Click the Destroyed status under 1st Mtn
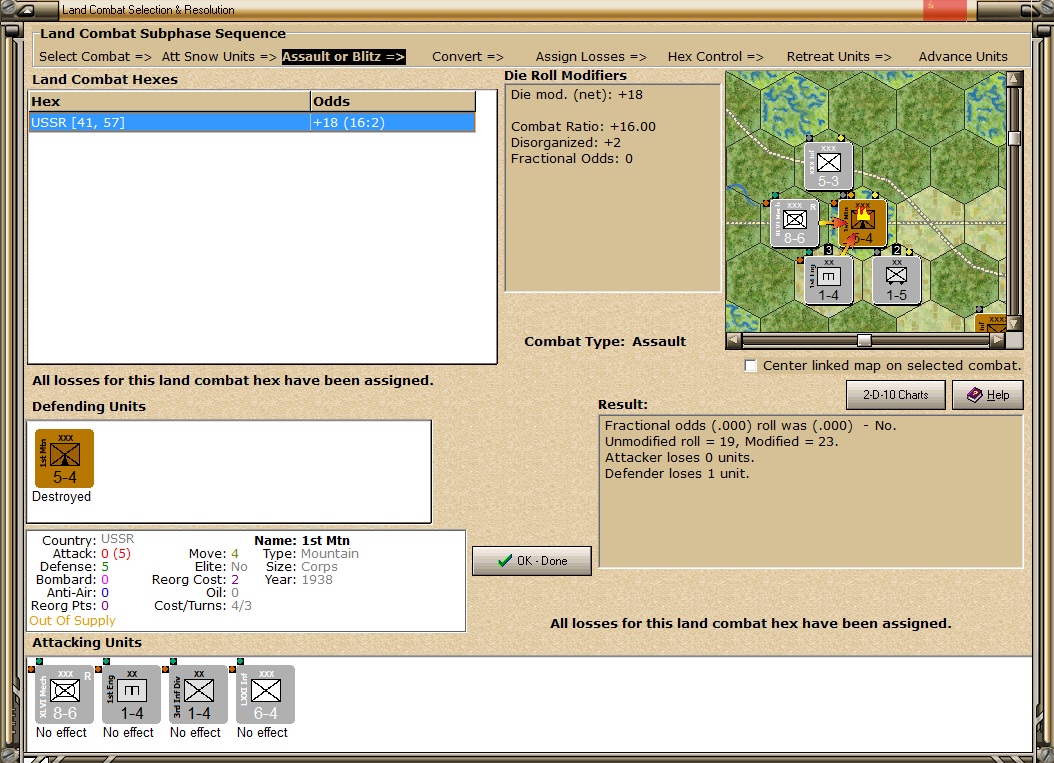This screenshot has width=1054, height=763. click(x=61, y=497)
